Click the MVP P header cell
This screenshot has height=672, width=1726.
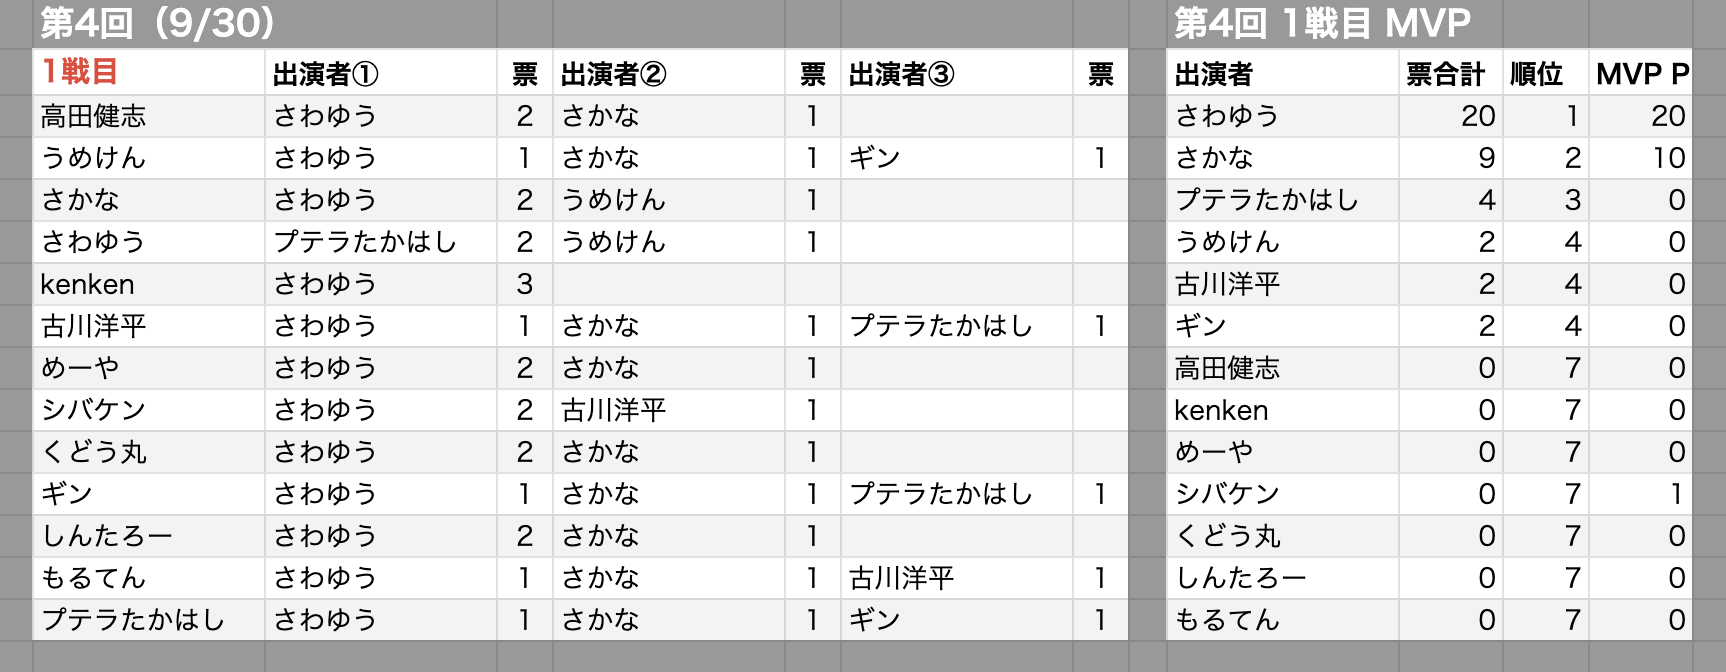(1642, 74)
